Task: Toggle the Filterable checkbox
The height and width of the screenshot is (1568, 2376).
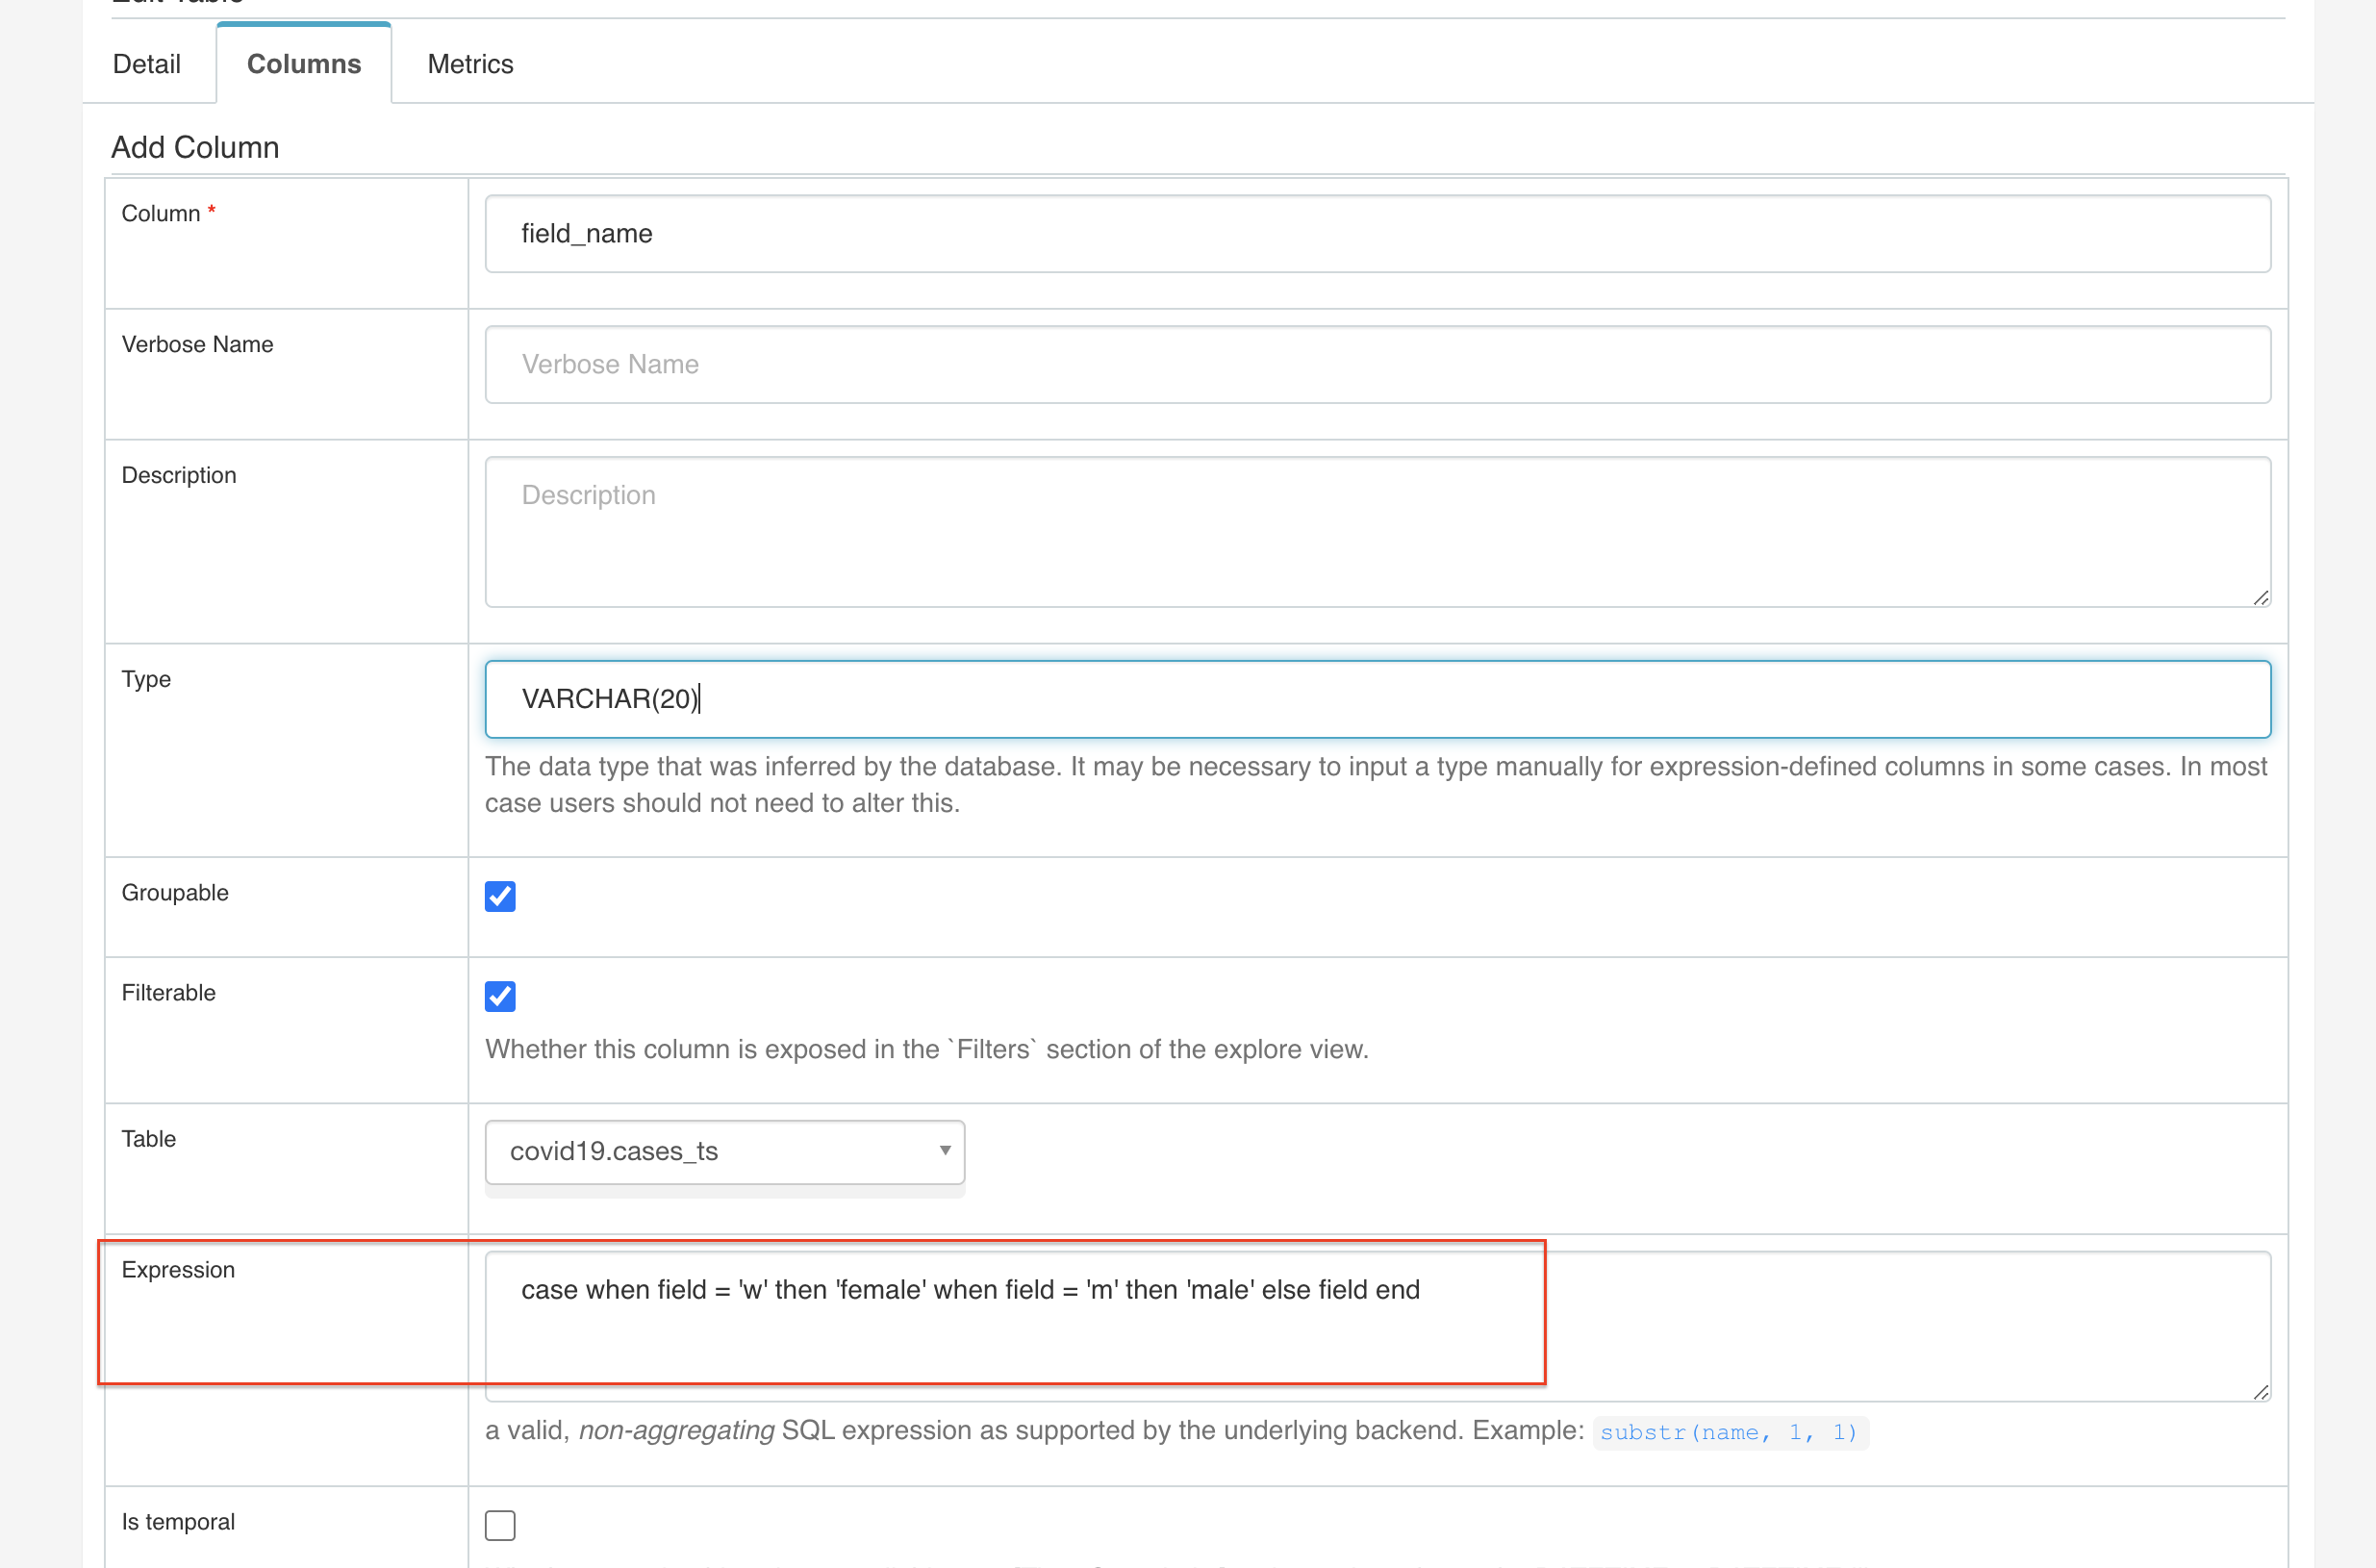Action: 500,996
